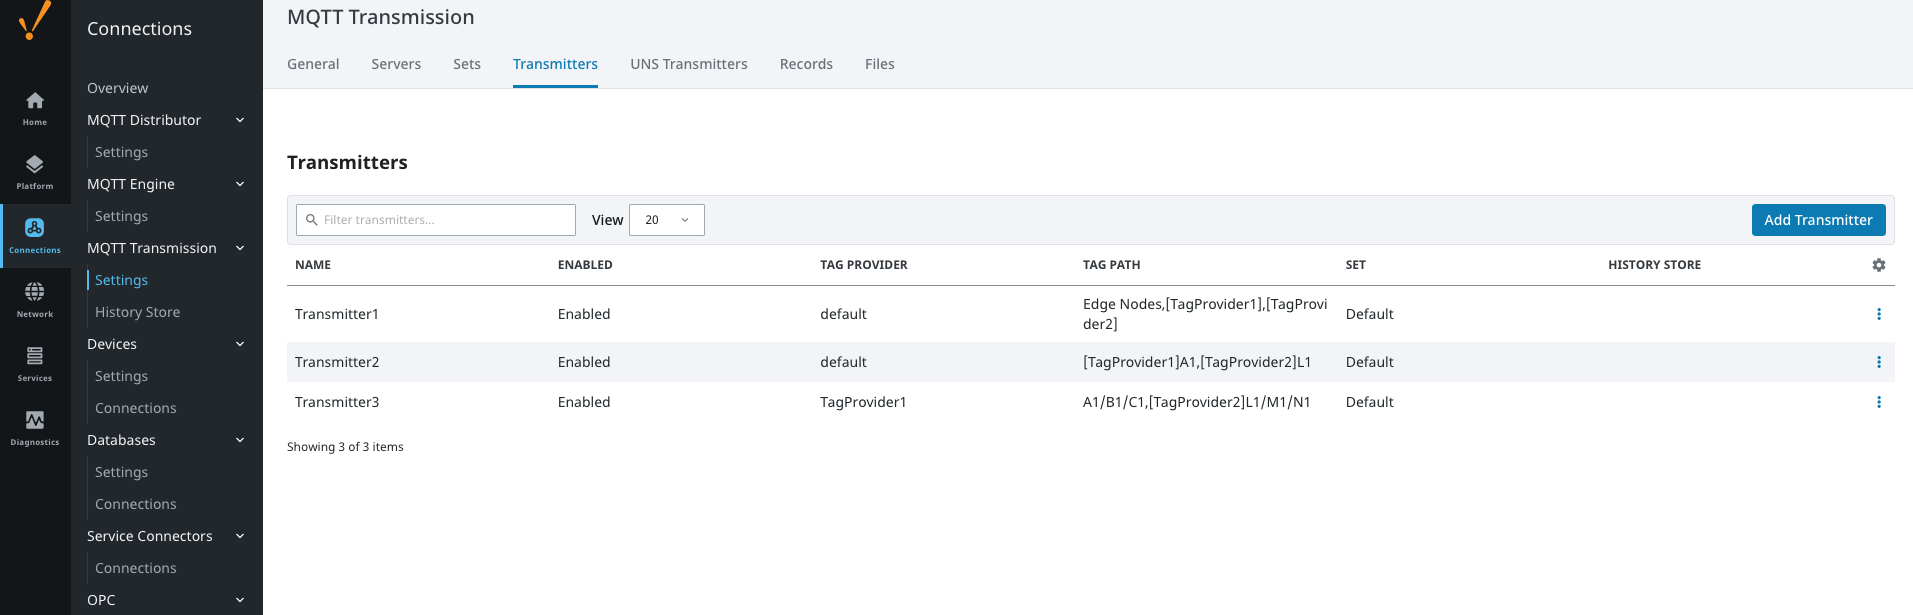Open the Platform section icon
This screenshot has width=1913, height=615.
coord(35,166)
